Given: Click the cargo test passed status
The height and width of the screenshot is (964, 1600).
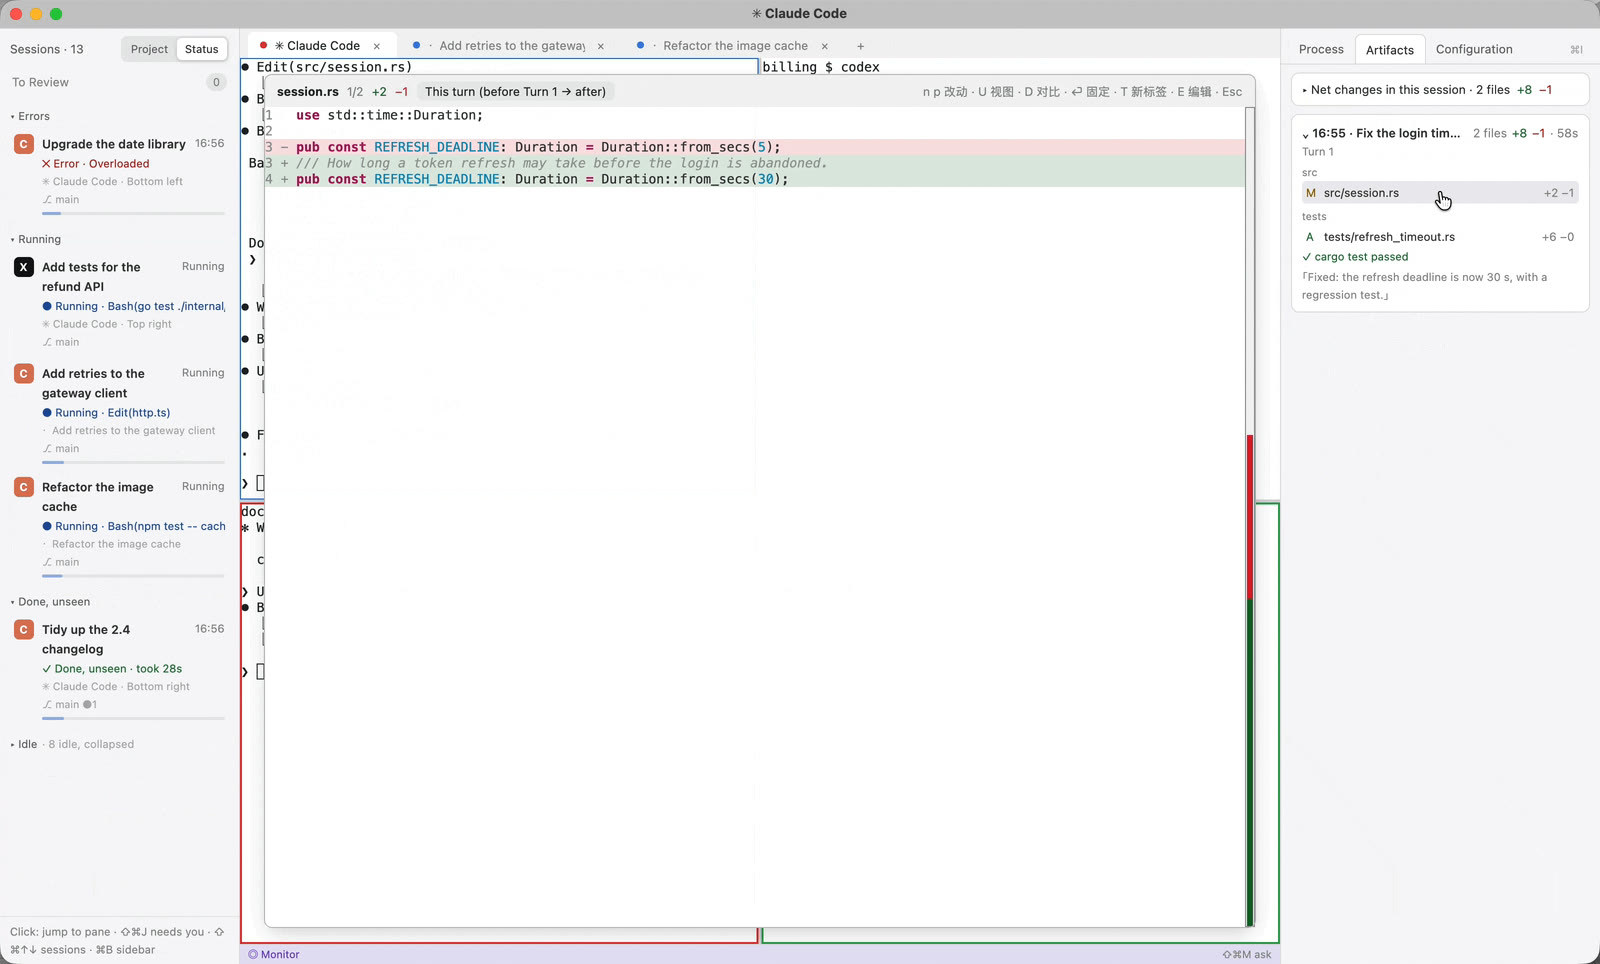Looking at the screenshot, I should point(1355,257).
